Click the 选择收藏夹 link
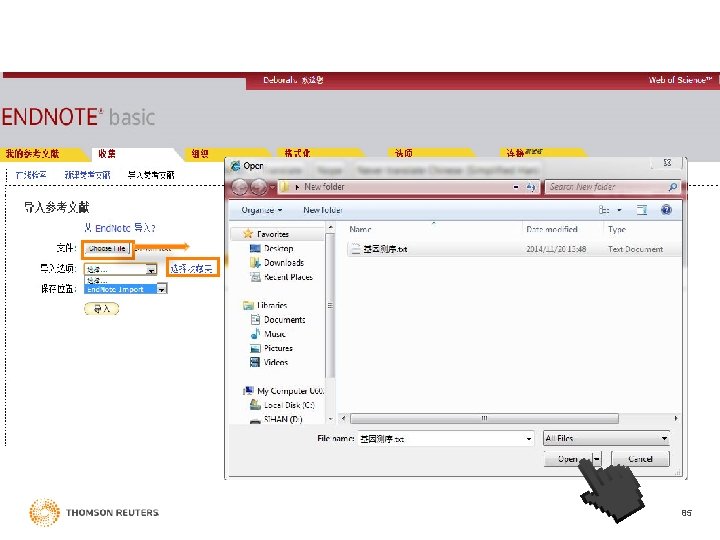 pyautogui.click(x=191, y=269)
